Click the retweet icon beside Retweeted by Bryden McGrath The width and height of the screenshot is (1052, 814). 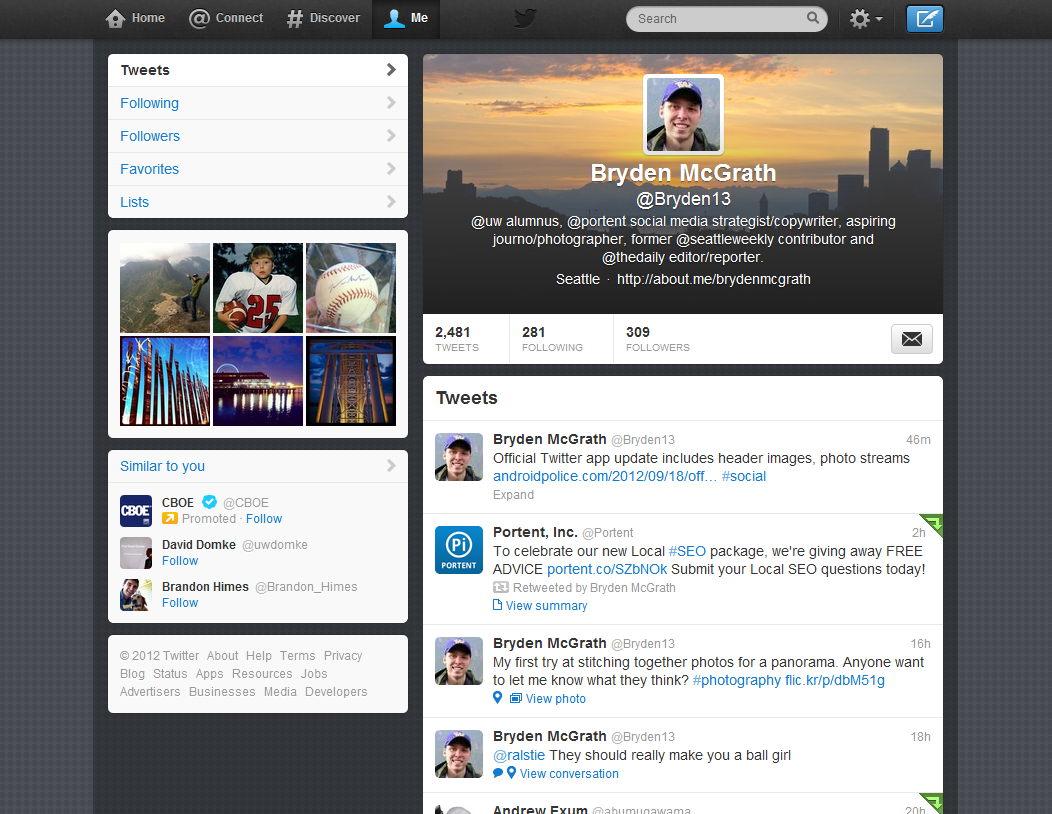coord(501,587)
